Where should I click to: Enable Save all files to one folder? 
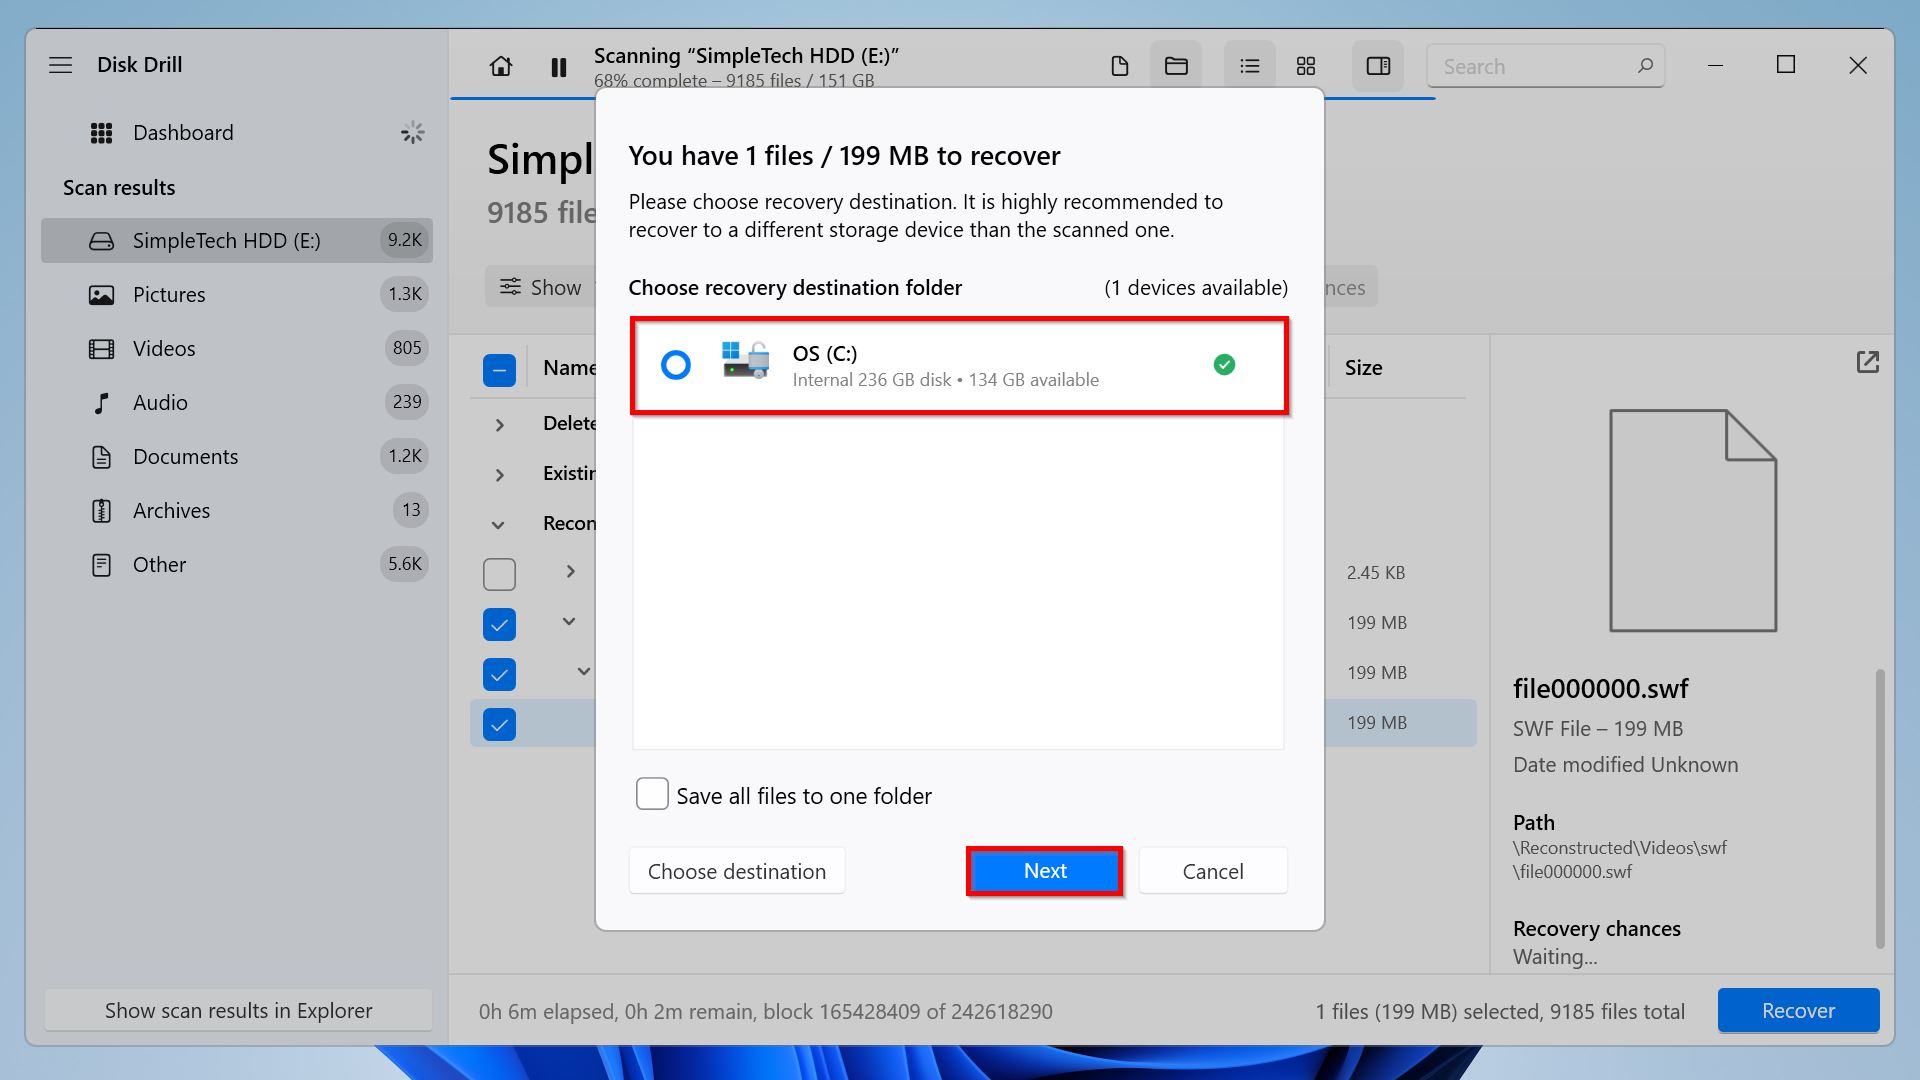652,794
